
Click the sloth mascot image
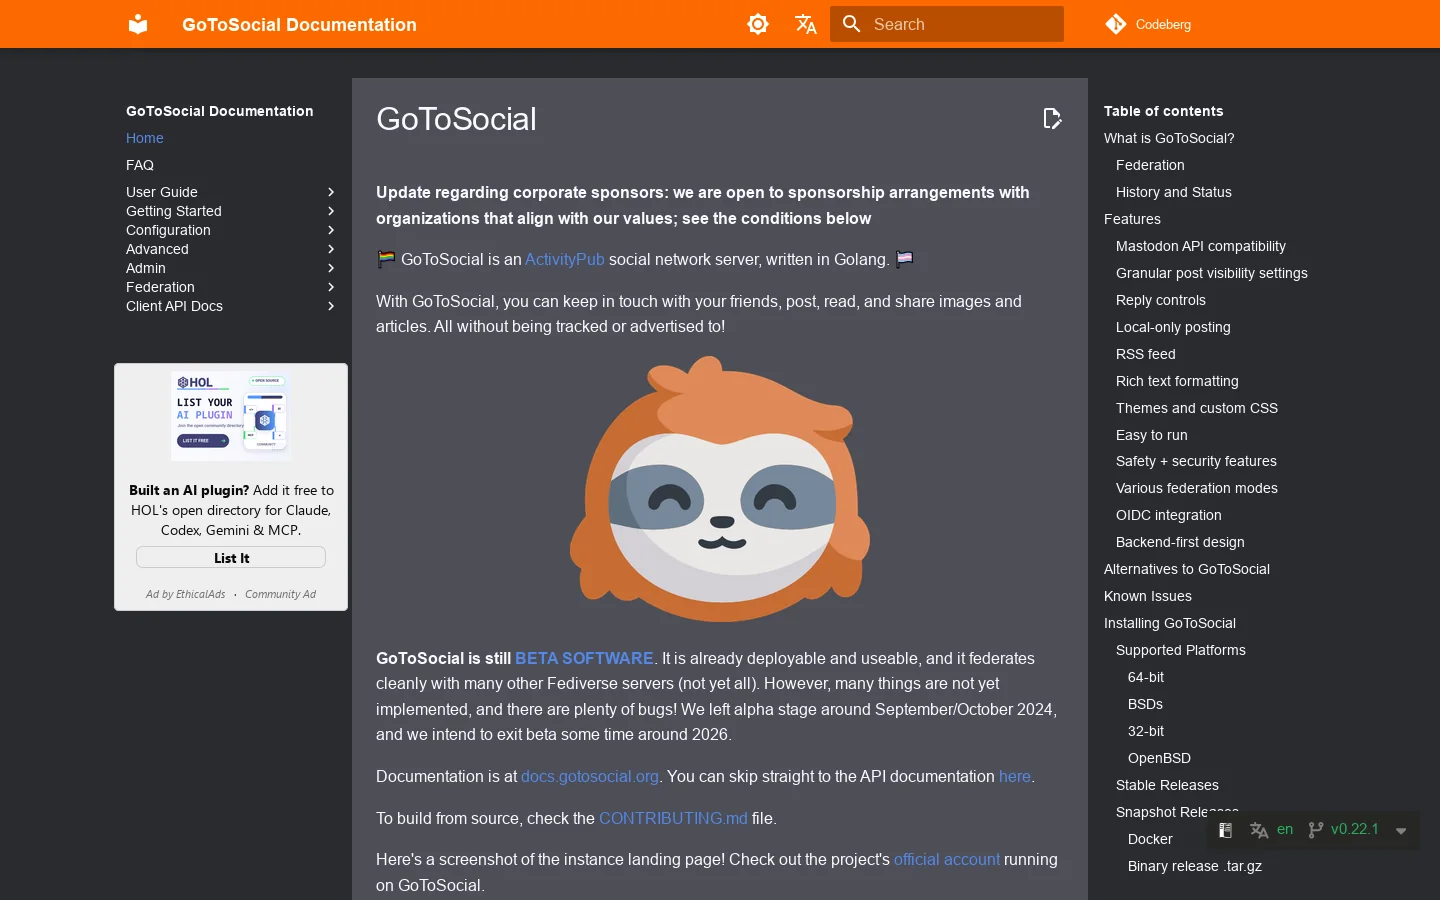pos(720,490)
